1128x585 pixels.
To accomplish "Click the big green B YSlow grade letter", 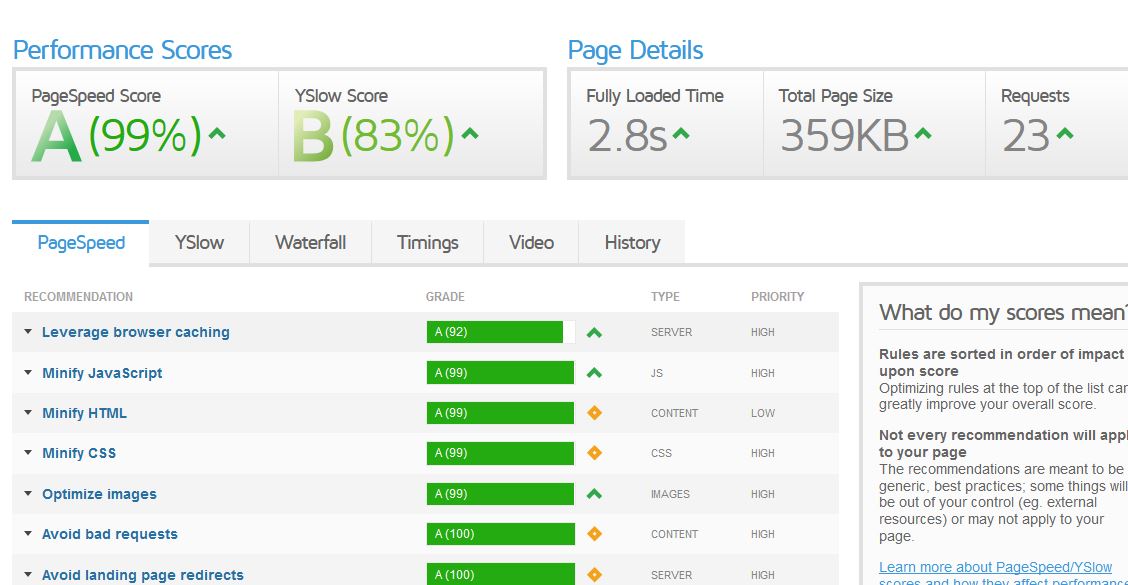I will point(313,136).
